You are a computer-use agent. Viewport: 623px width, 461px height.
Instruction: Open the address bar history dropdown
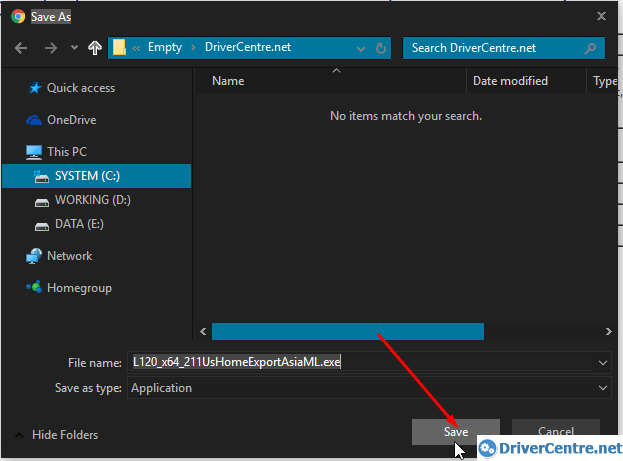click(361, 49)
